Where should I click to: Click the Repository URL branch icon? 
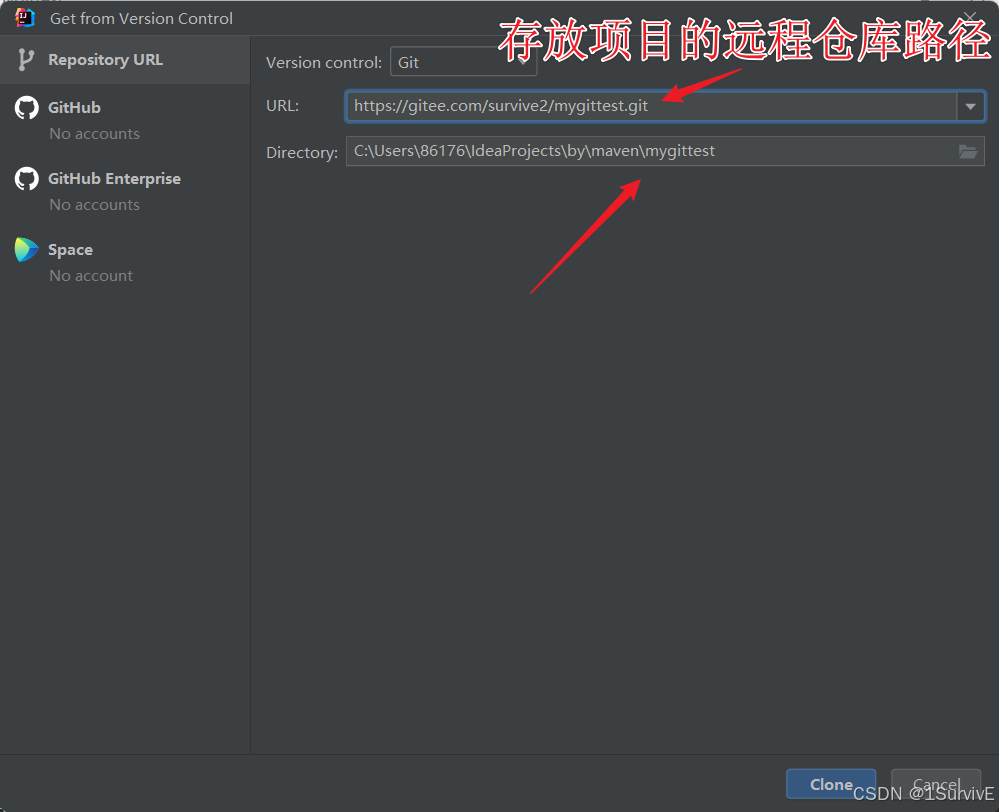click(25, 60)
